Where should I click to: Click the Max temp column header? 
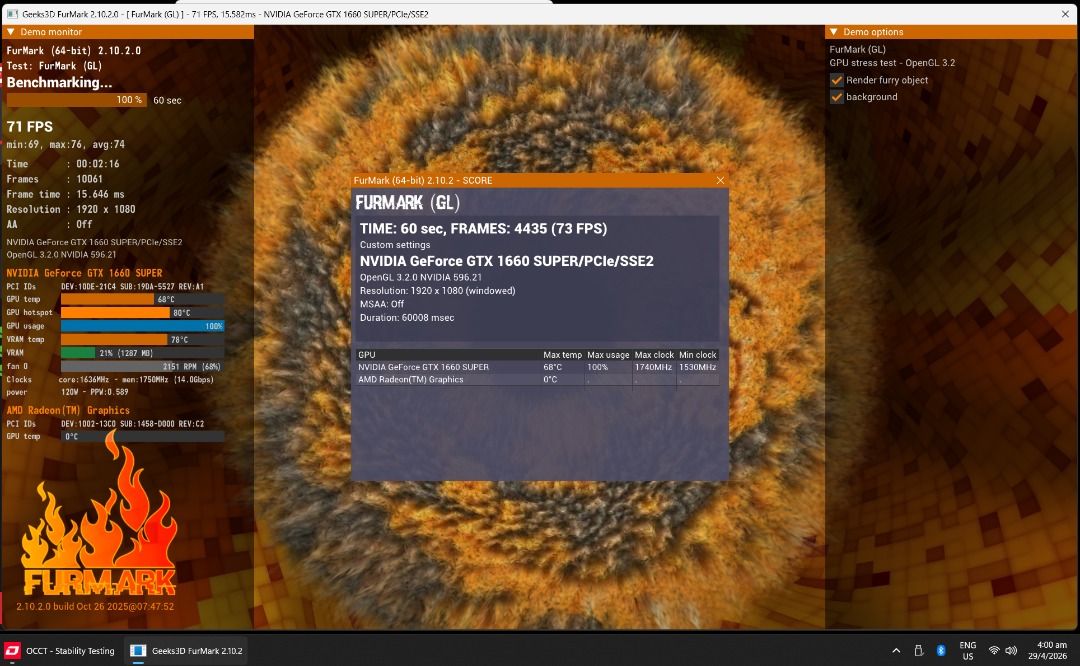pos(562,355)
